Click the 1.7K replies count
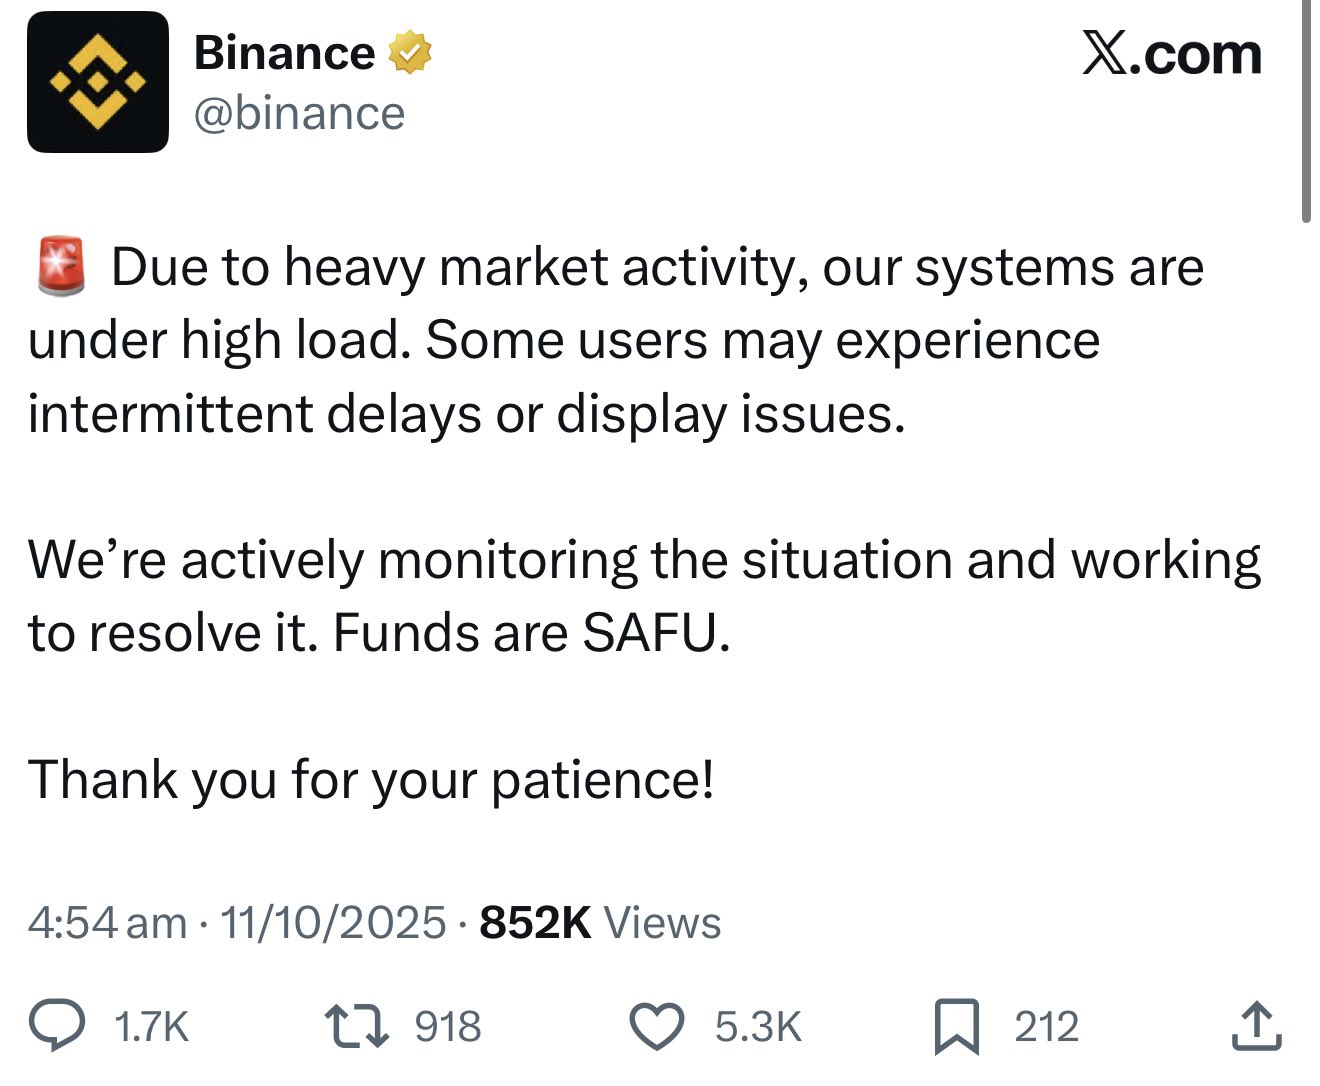Screen dimensions: 1320x1086 pos(151,1027)
